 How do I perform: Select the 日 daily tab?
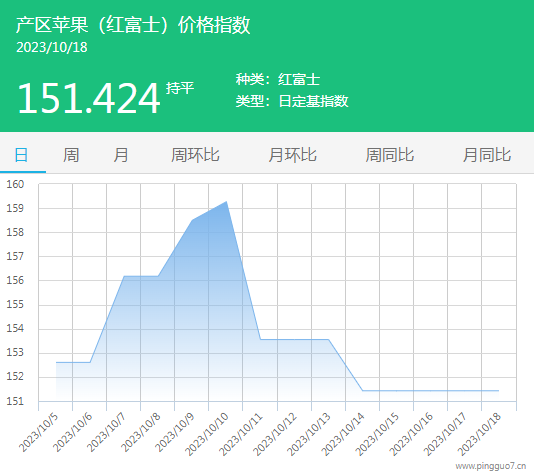click(x=21, y=155)
